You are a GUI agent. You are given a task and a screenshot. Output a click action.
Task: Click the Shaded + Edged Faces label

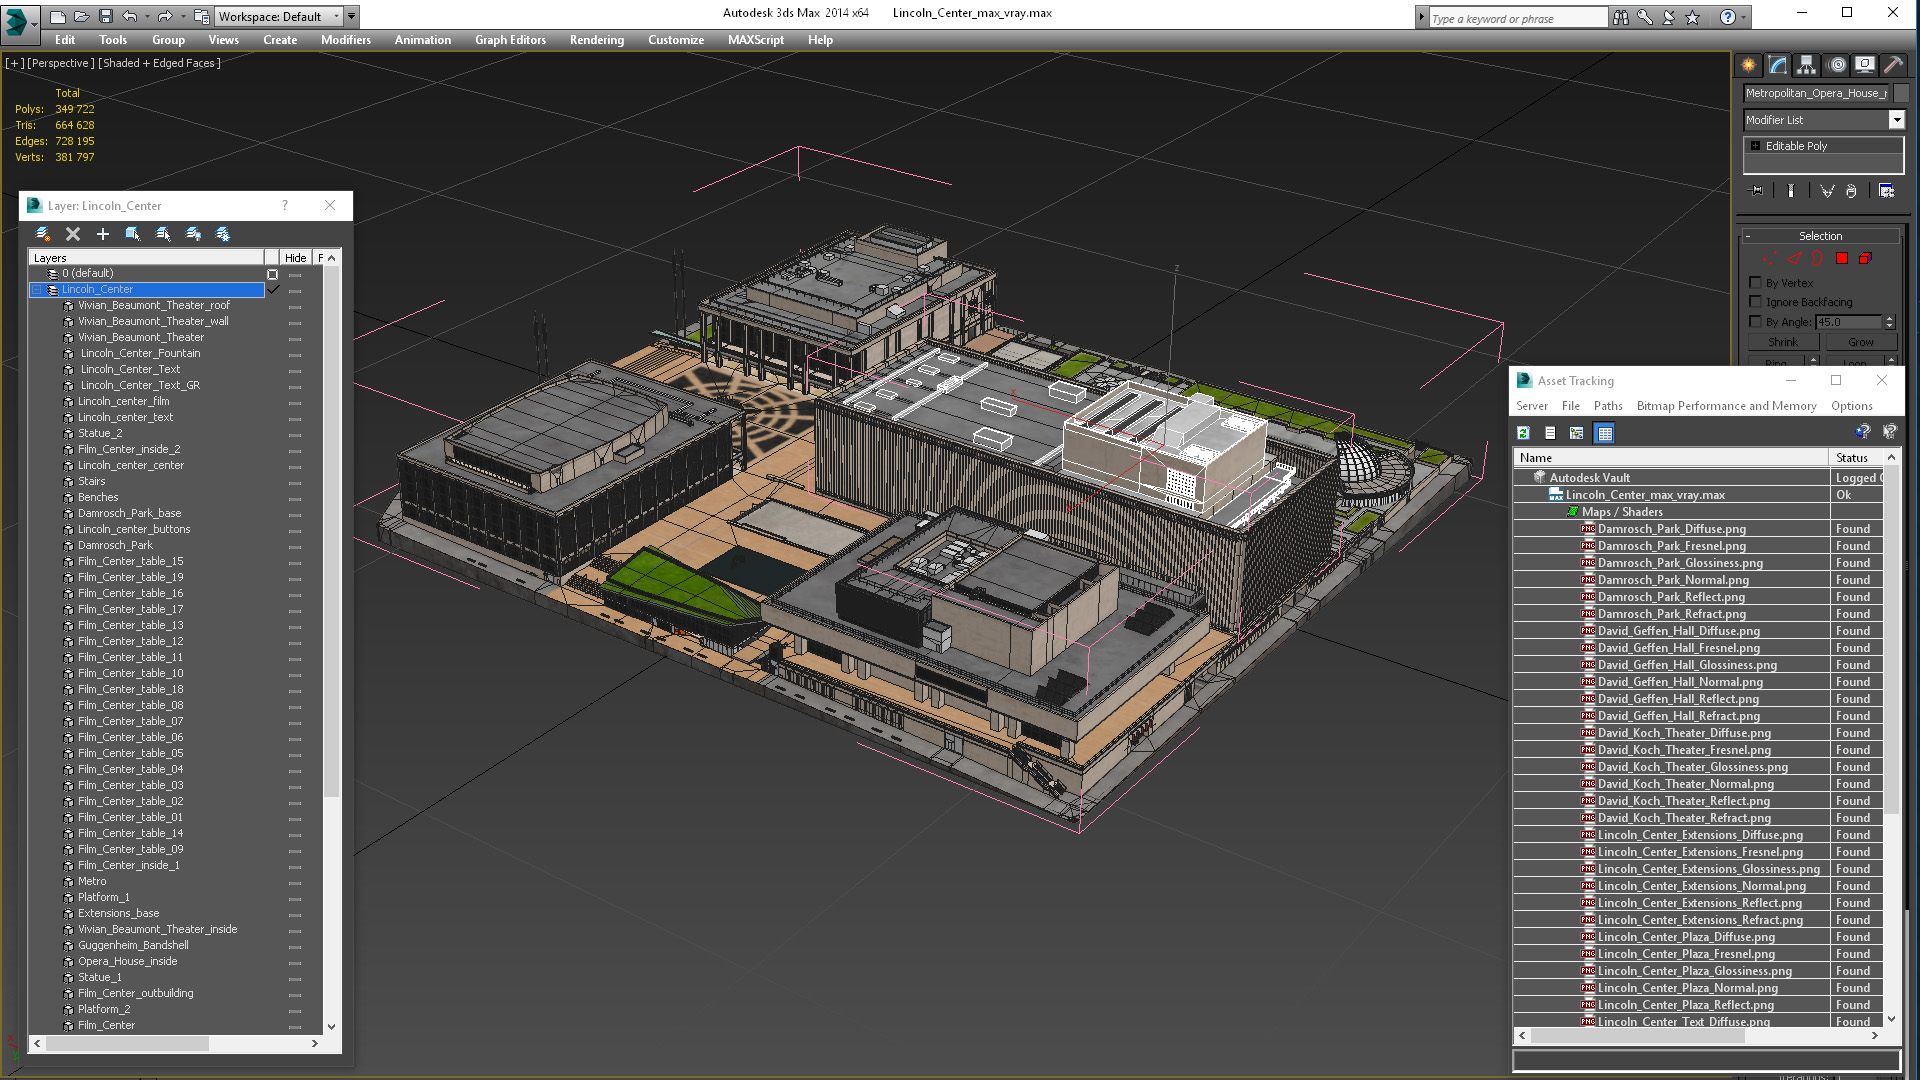coord(160,63)
